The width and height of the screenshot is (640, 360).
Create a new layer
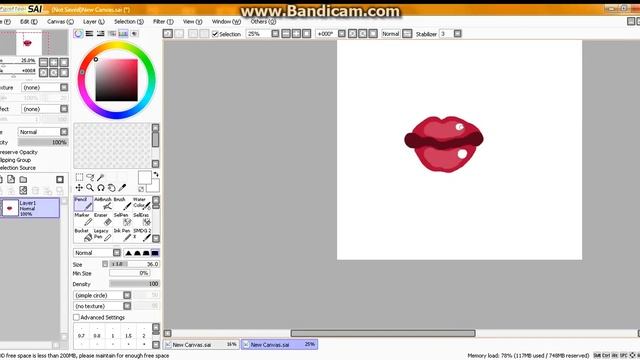2,179
